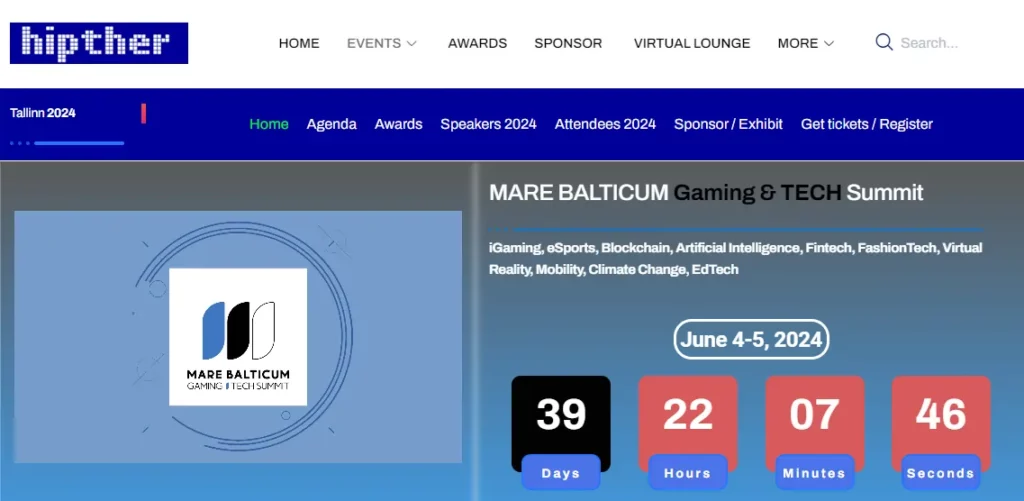1024x501 pixels.
Task: Open the Sponsor / Exhibit link
Action: pyautogui.click(x=728, y=124)
